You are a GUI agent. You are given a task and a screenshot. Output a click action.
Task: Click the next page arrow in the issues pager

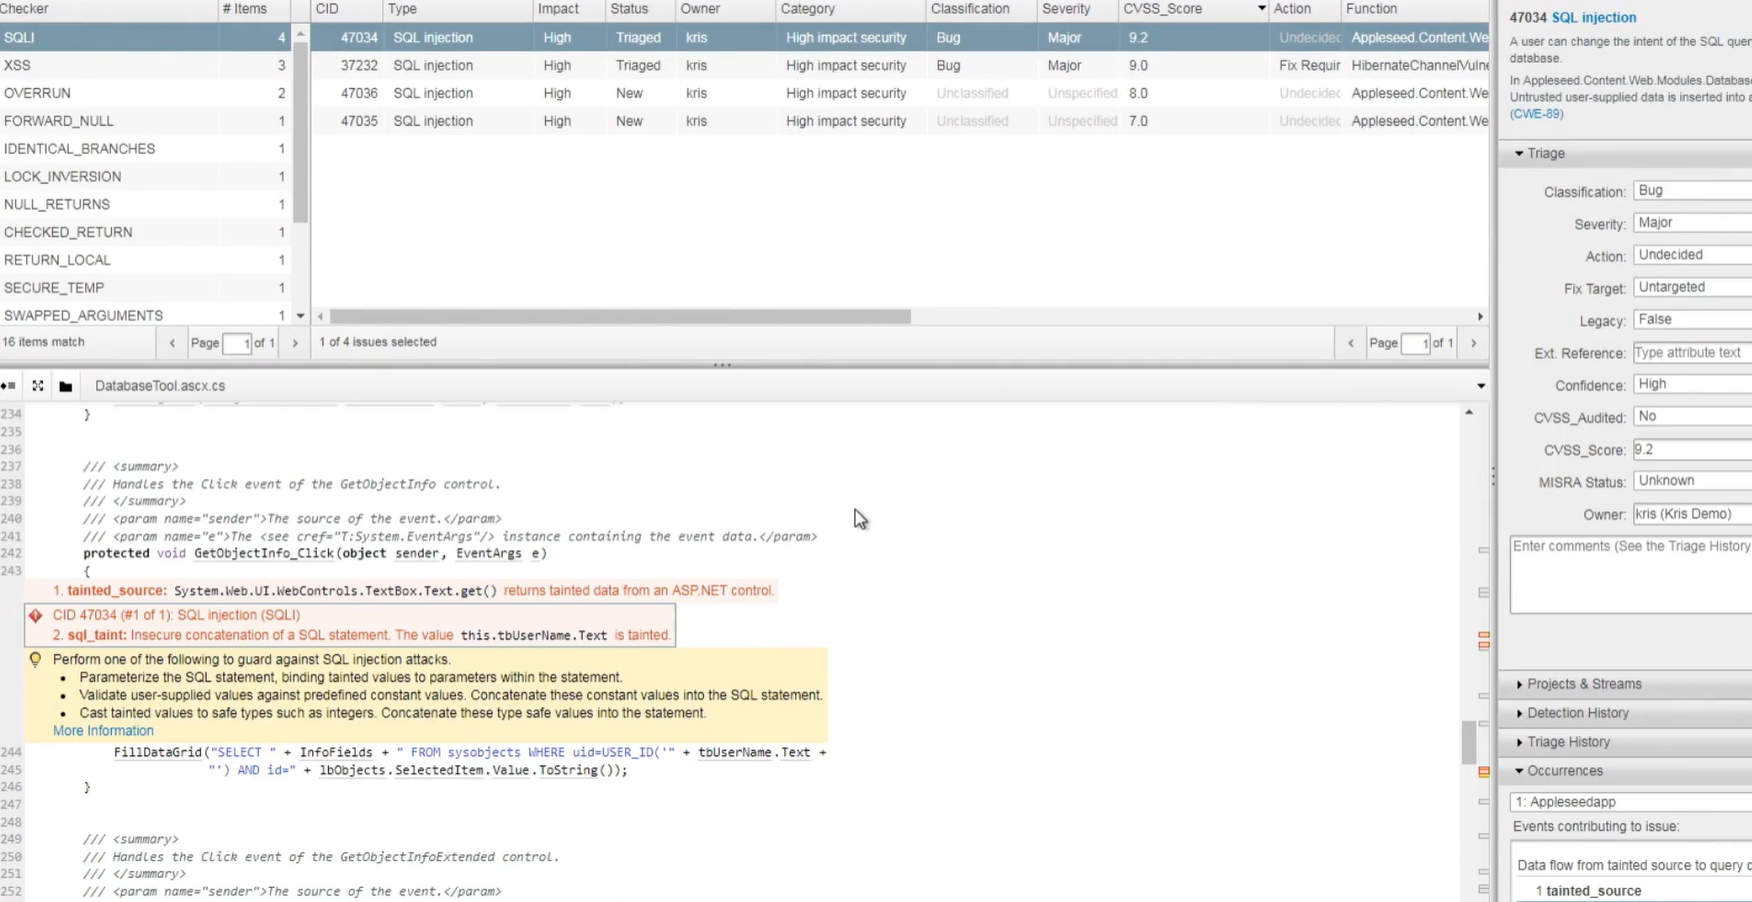[x=1474, y=342]
